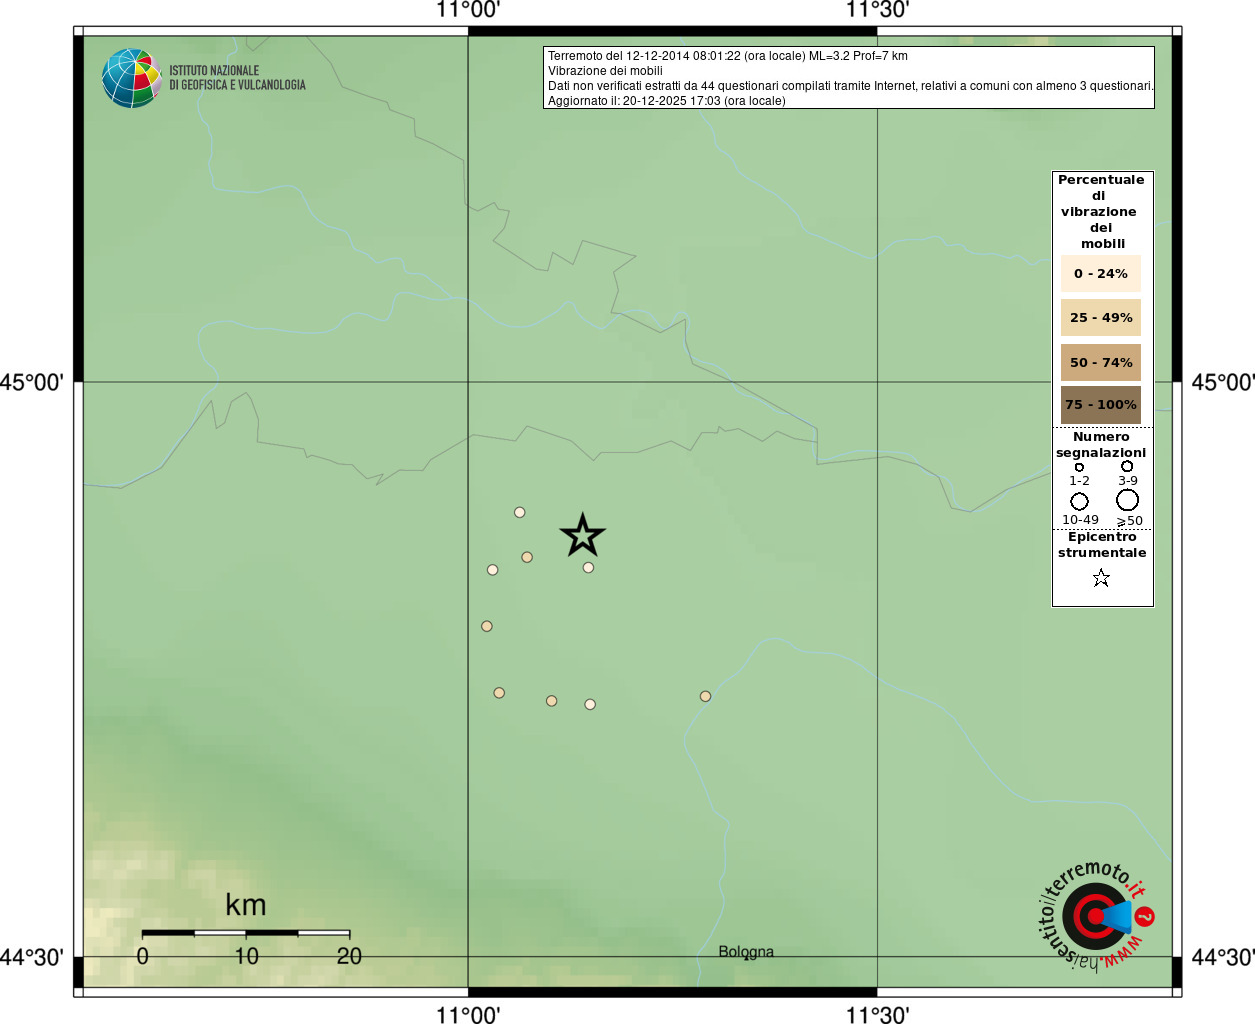The image size is (1255, 1024).
Task: Click the 'Percentuale di vibrazione dei mobili' legend title
Action: pyautogui.click(x=1101, y=212)
